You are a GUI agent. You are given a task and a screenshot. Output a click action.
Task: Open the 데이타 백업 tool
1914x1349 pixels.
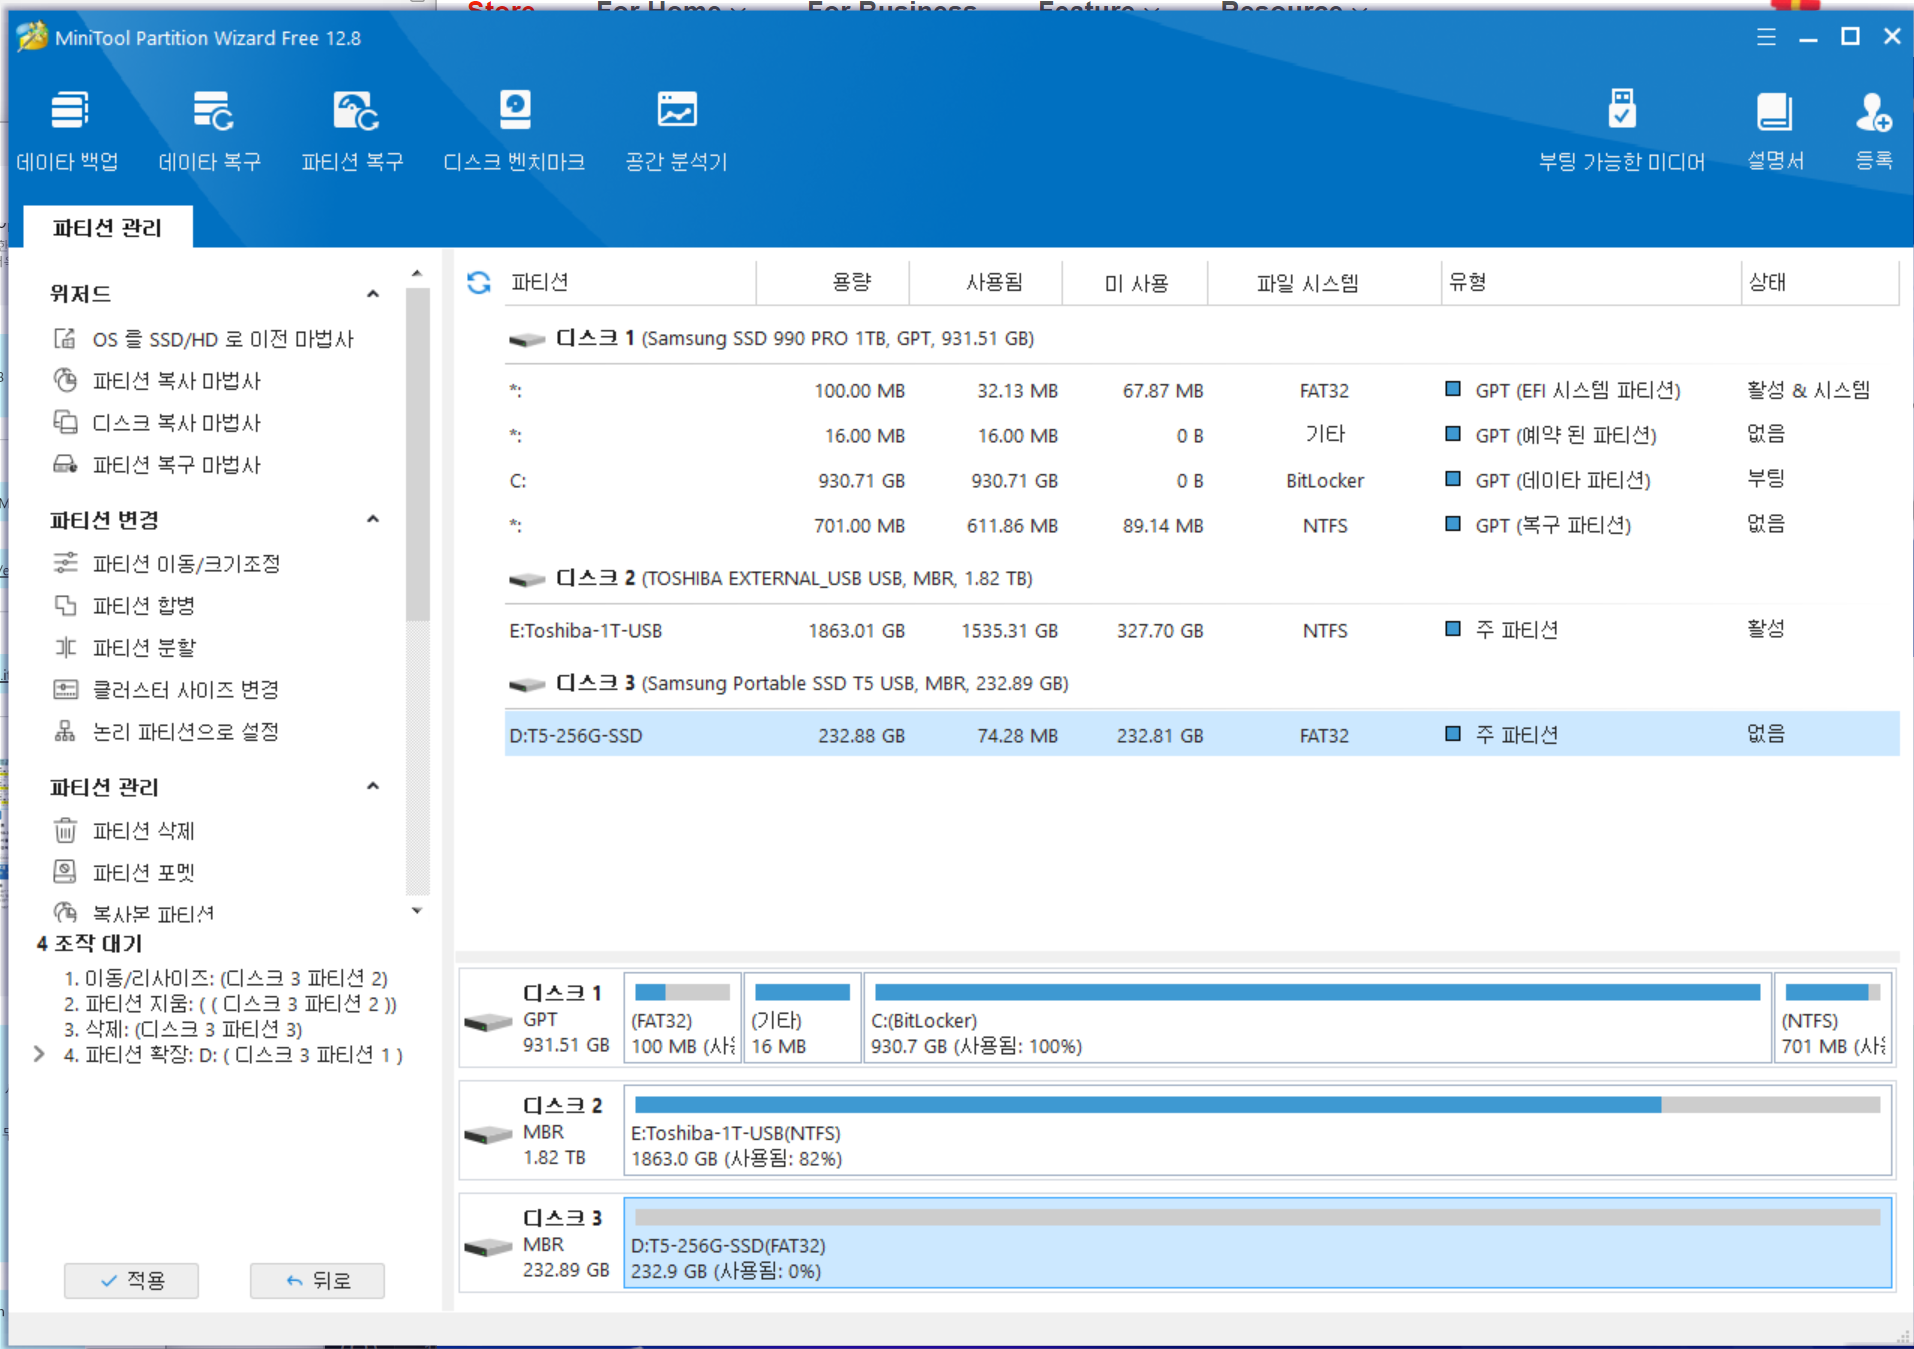(68, 130)
